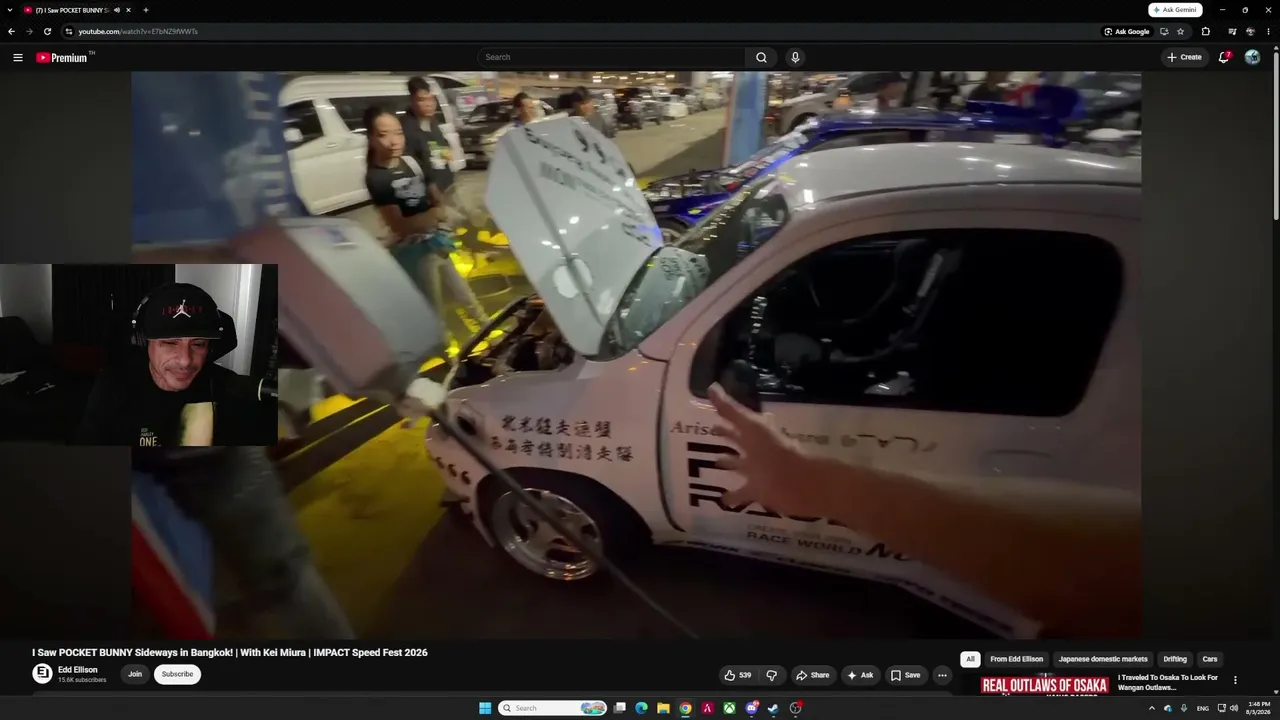This screenshot has height=720, width=1280.
Task: Bookmark this page with star icon
Action: coord(1180,31)
